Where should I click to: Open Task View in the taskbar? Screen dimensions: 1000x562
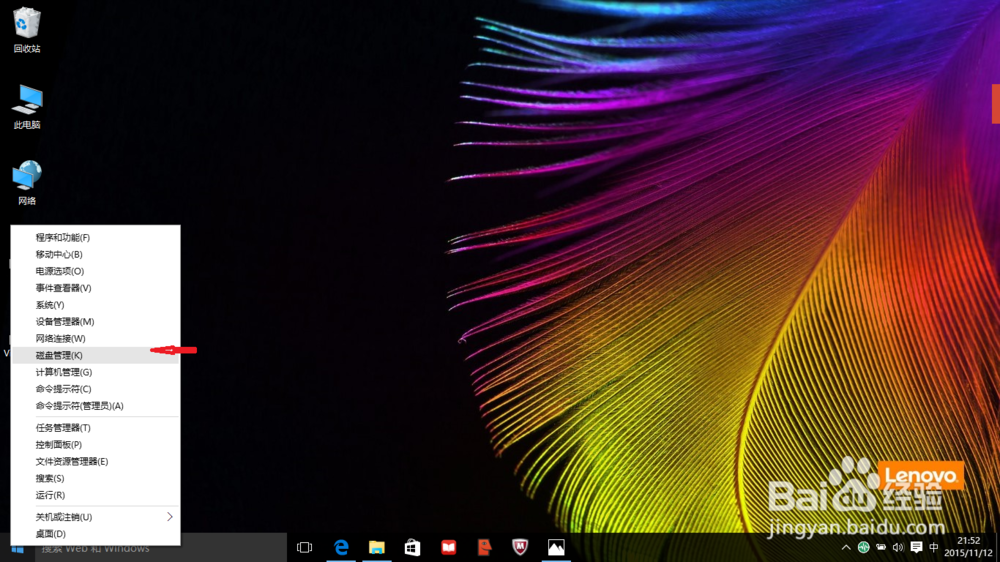tap(304, 547)
